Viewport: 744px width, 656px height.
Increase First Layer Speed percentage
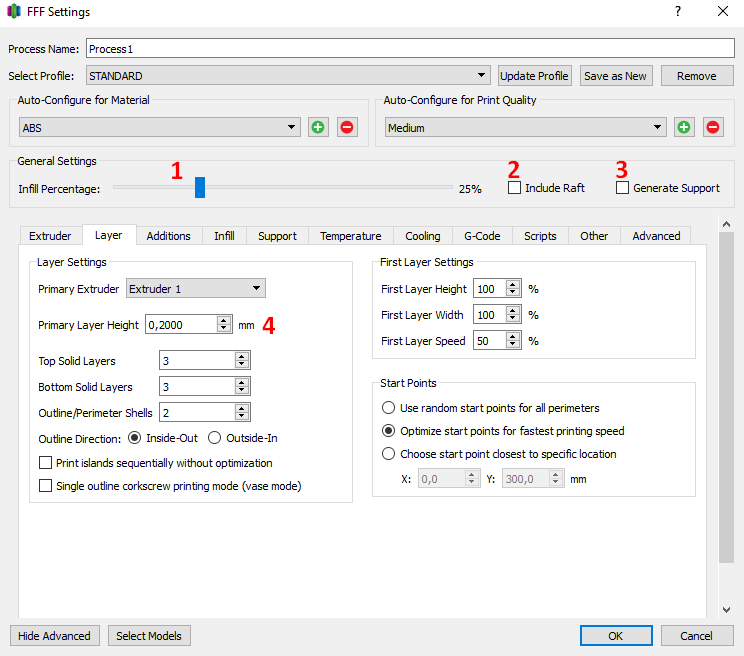[x=512, y=337]
